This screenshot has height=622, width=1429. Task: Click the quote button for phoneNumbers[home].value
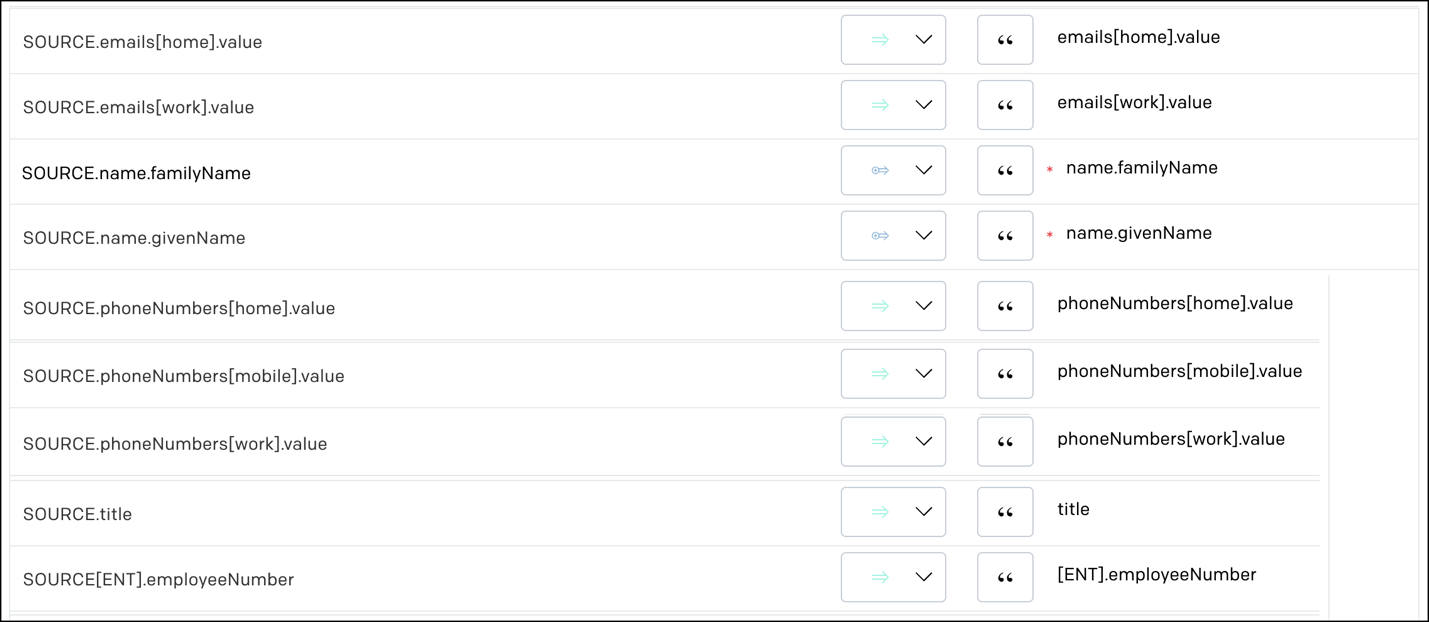click(x=1005, y=306)
